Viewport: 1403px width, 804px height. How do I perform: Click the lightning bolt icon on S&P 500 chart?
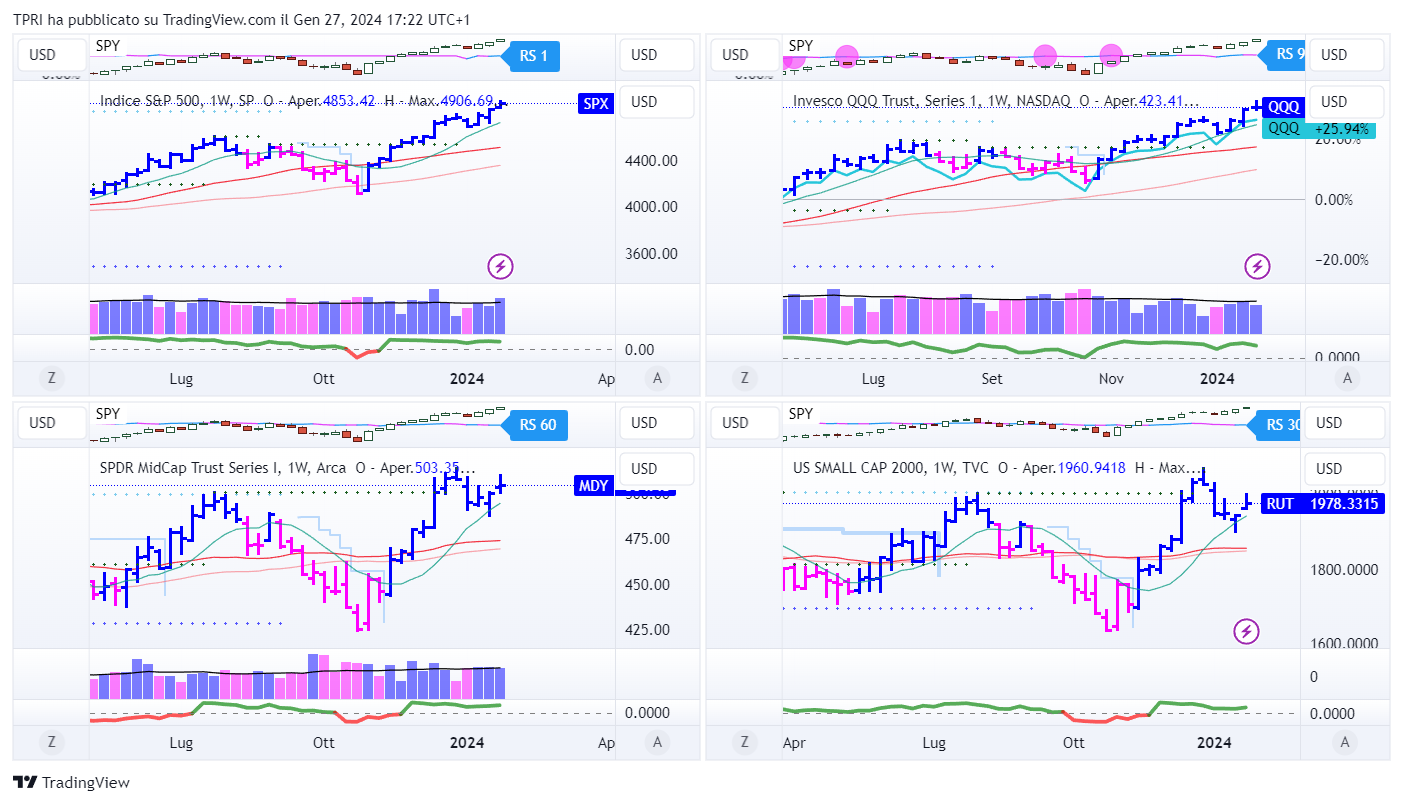point(500,266)
